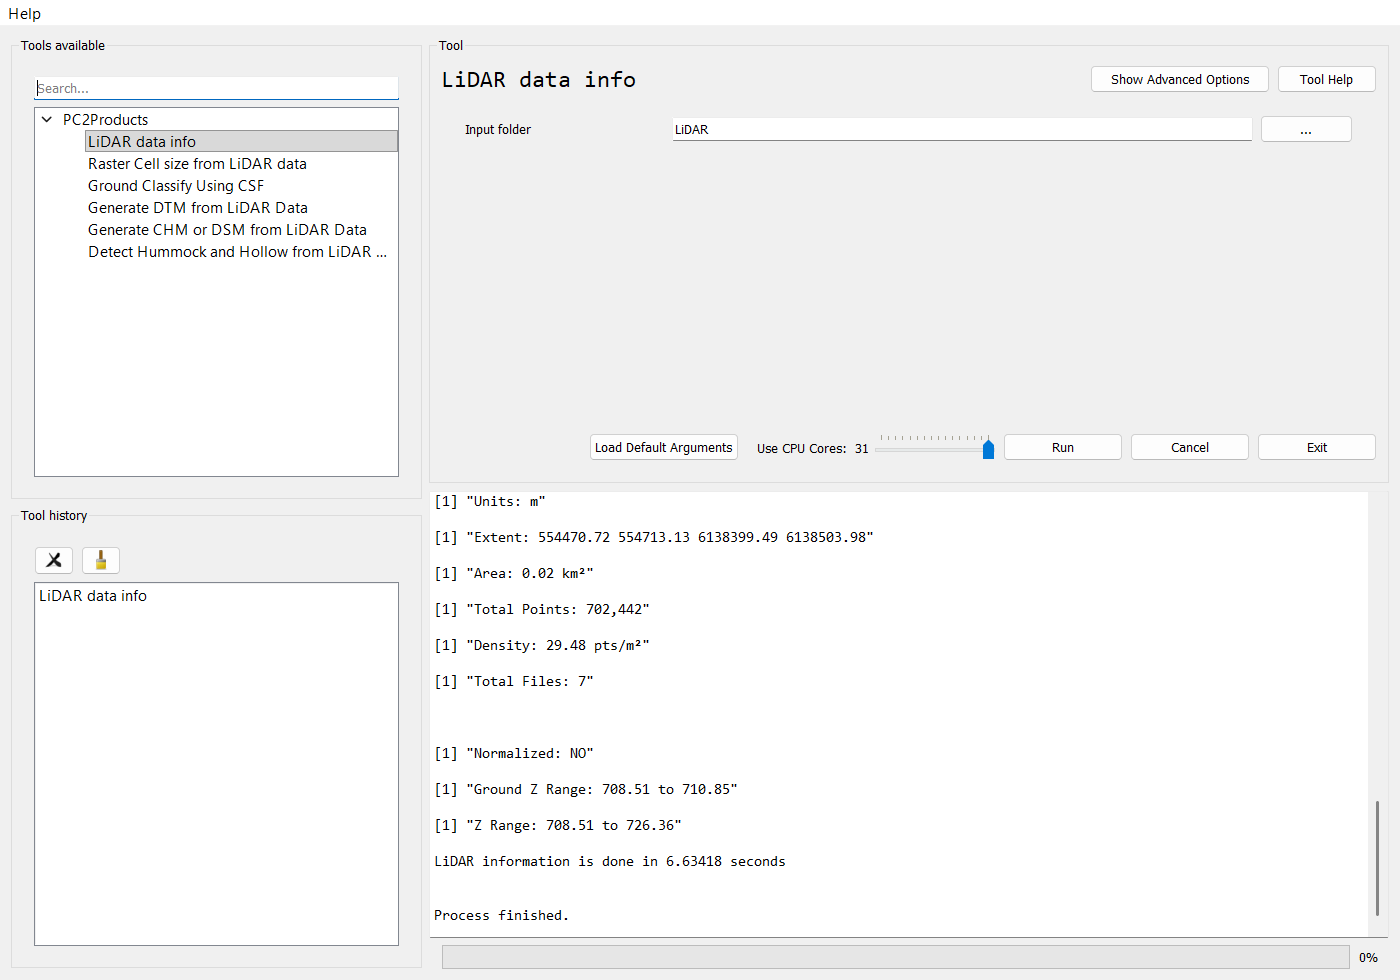Click the "Process finished." text
The width and height of the screenshot is (1400, 980).
[x=501, y=915]
